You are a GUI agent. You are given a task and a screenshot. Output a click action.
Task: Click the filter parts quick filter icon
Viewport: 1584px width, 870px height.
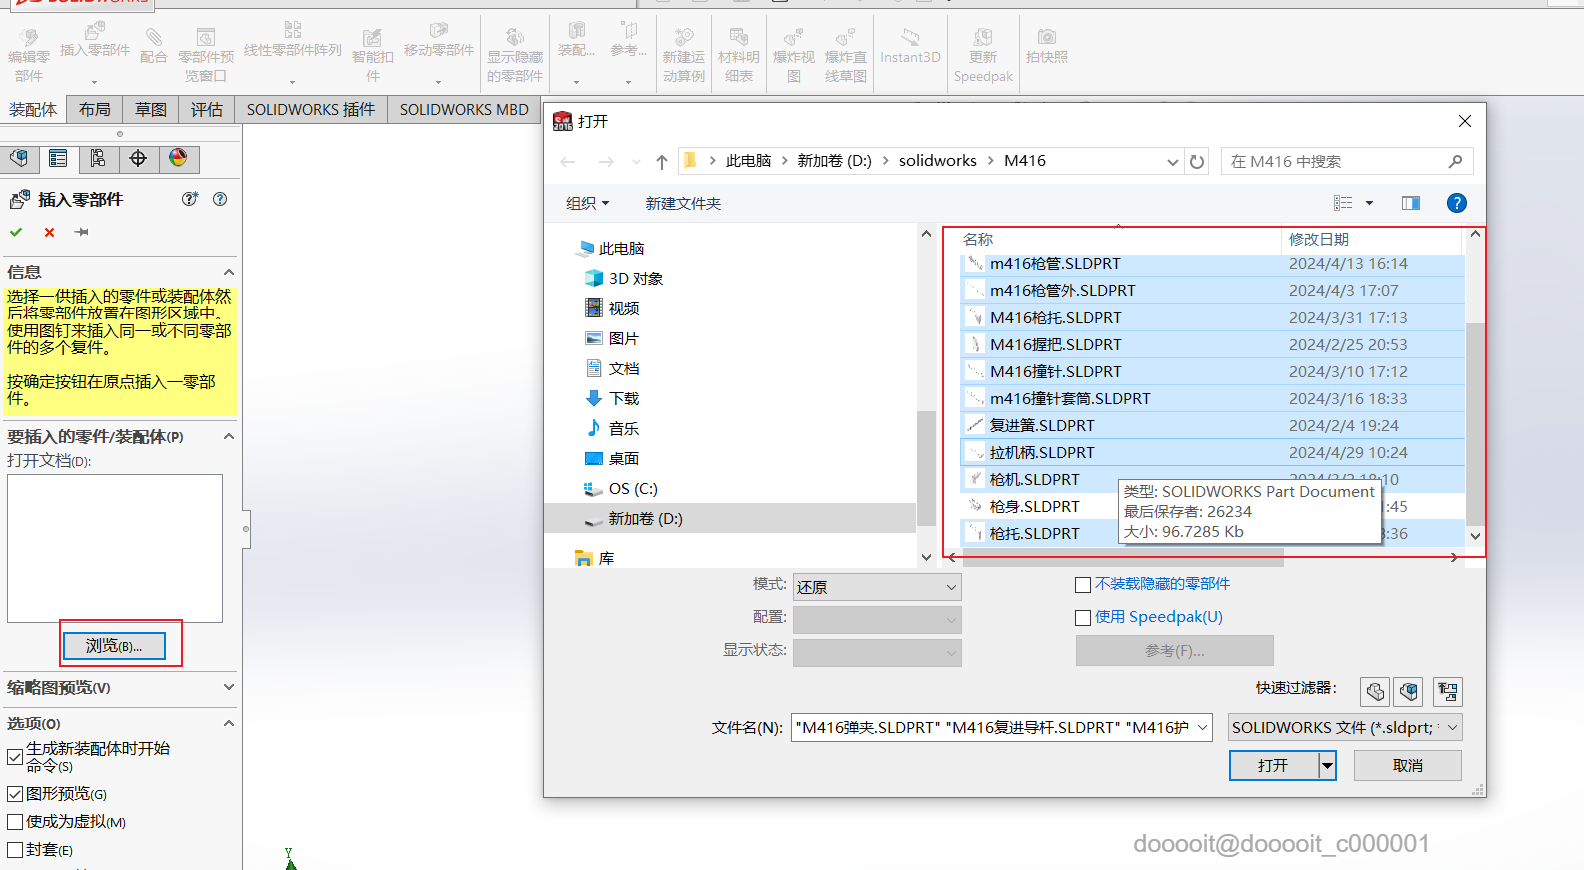coord(1375,691)
